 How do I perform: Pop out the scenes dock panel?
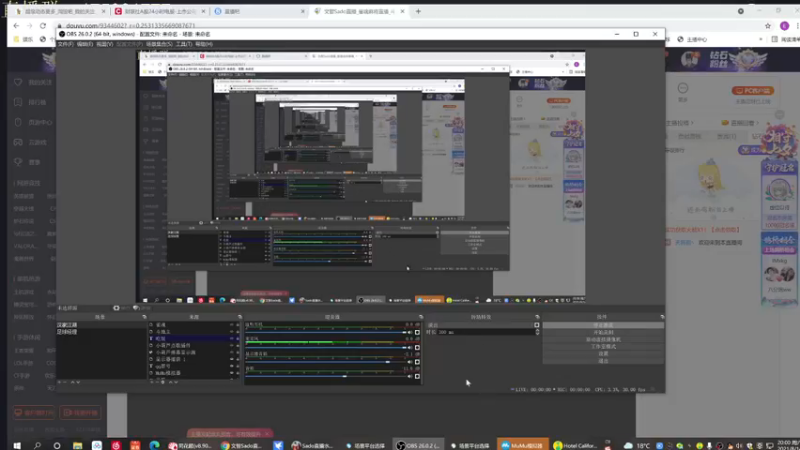pos(144,317)
